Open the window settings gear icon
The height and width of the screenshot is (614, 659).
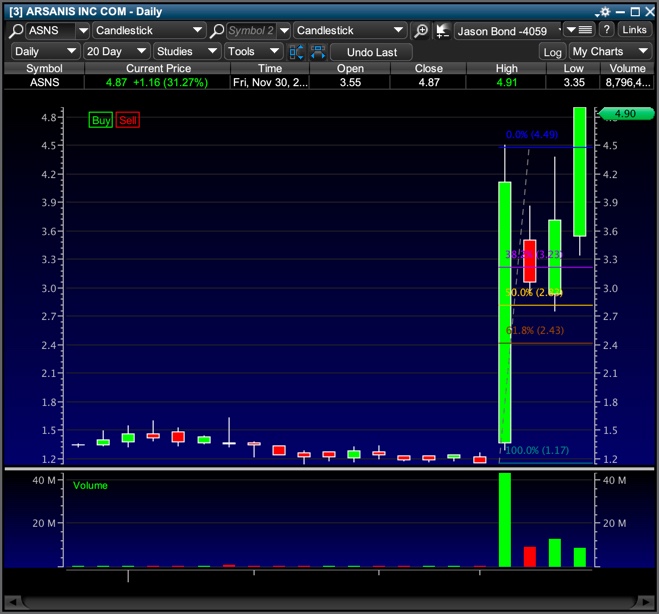(x=604, y=11)
